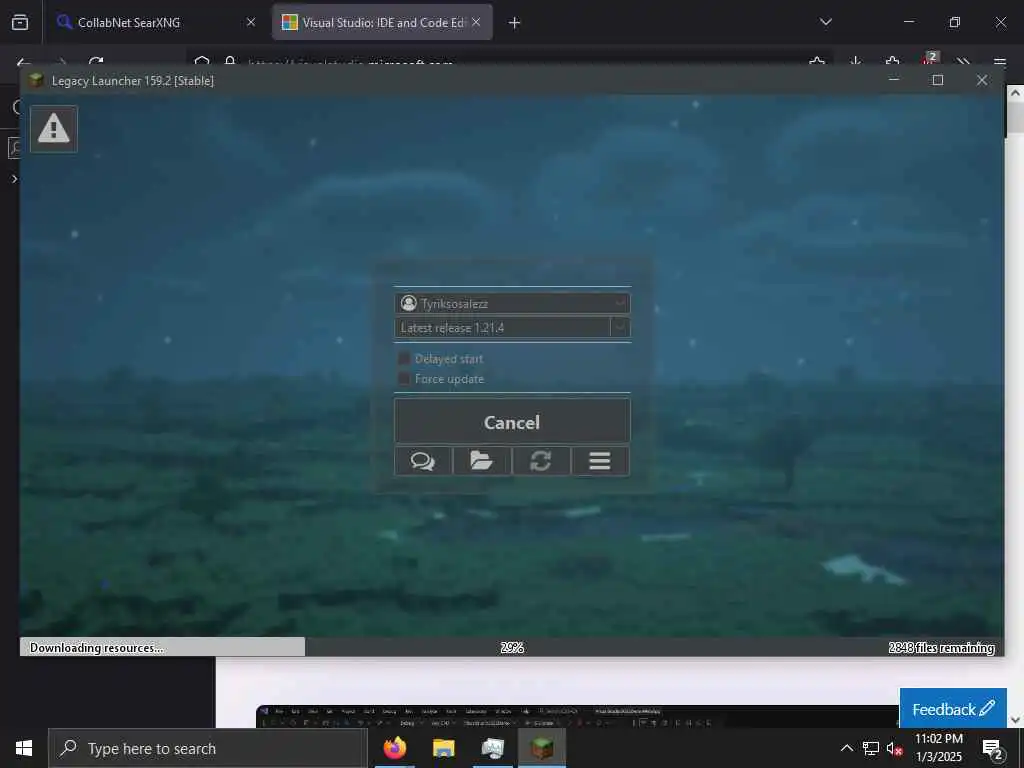The height and width of the screenshot is (768, 1024).
Task: Open the launcher settings hamburger menu button
Action: click(x=600, y=461)
